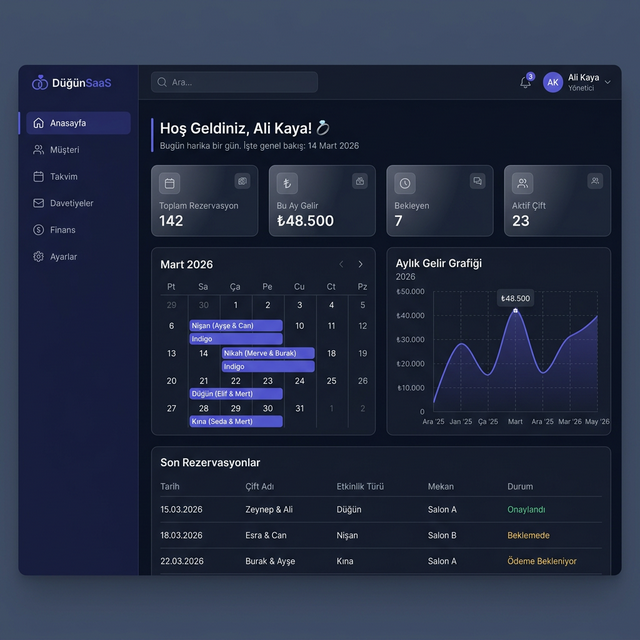Image resolution: width=640 pixels, height=640 pixels.
Task: Open the Düğün (Elif & Mert) event
Action: click(x=236, y=393)
